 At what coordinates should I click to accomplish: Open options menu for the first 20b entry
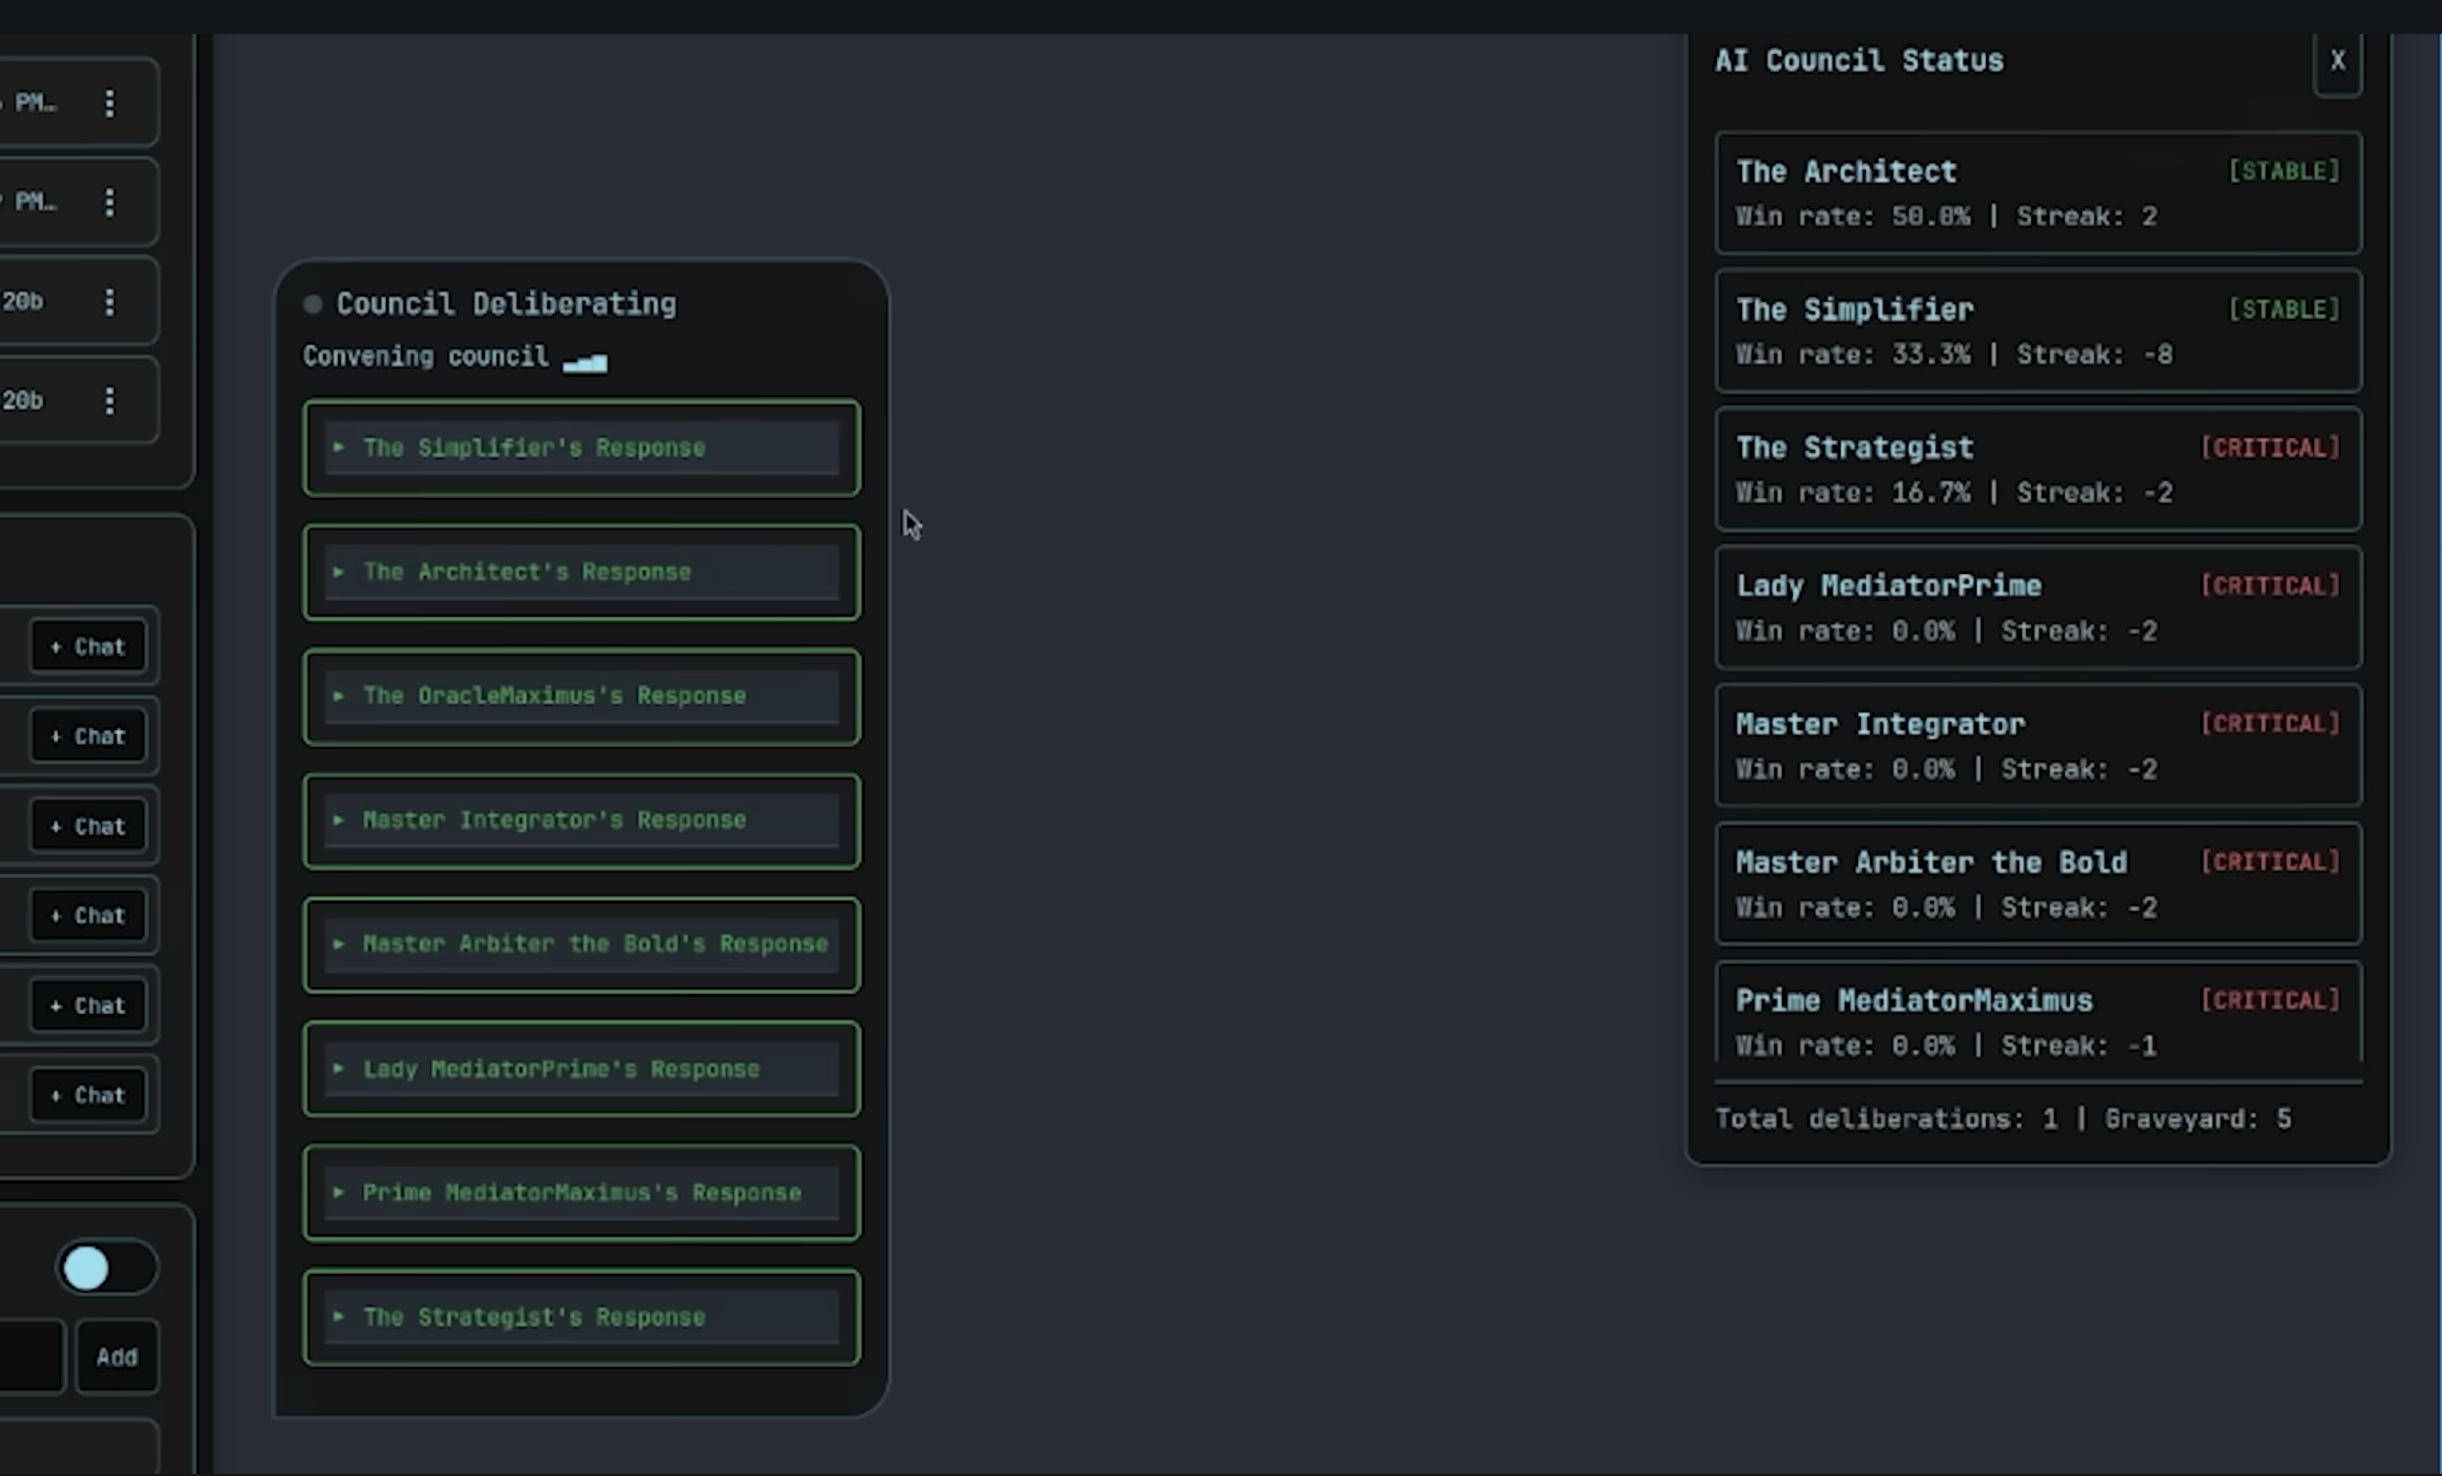pyautogui.click(x=110, y=302)
